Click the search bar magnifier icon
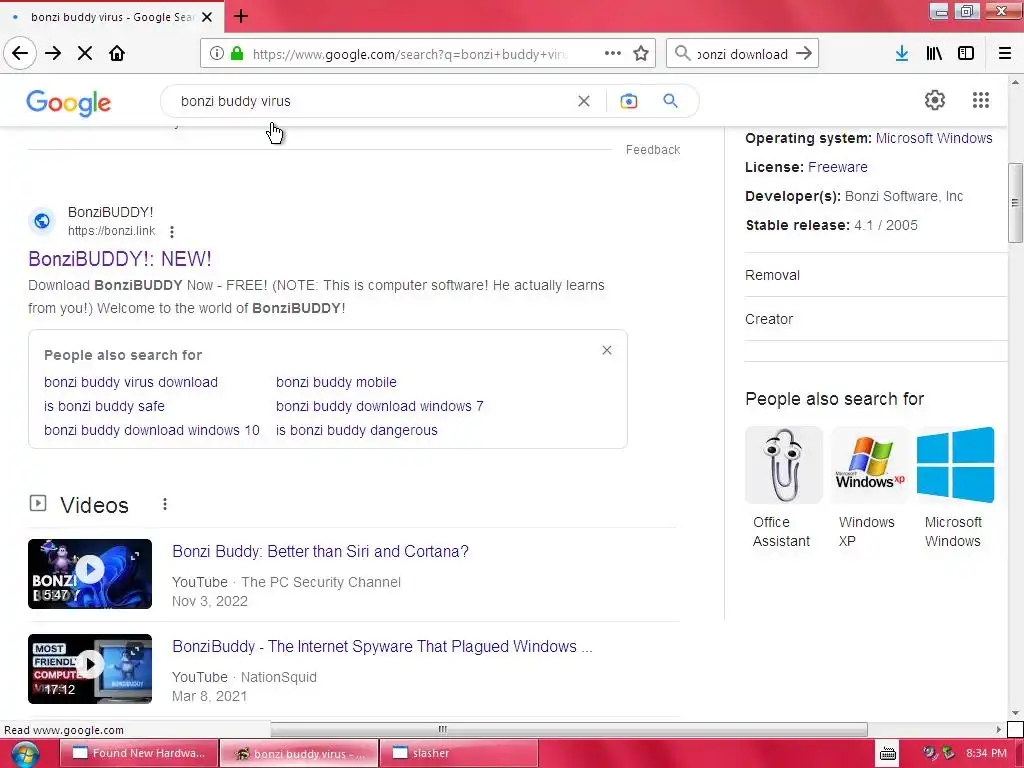The image size is (1024, 768). 682,53
